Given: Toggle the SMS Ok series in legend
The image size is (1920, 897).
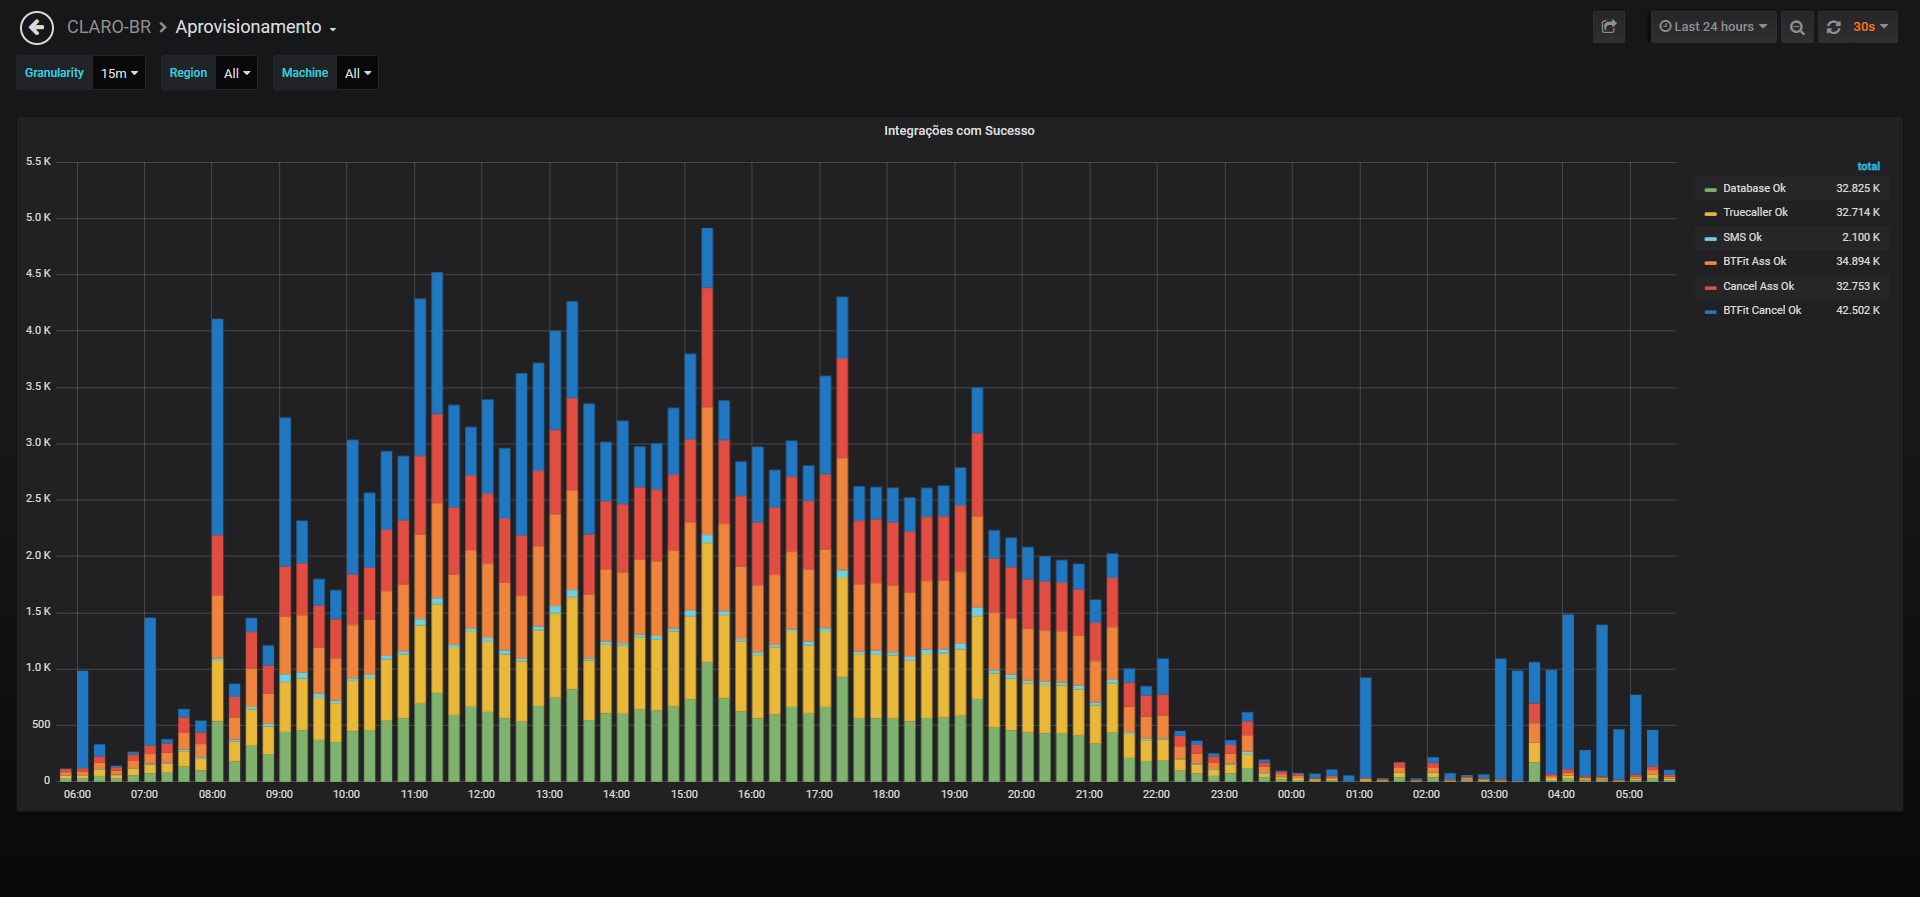Looking at the screenshot, I should pos(1742,237).
